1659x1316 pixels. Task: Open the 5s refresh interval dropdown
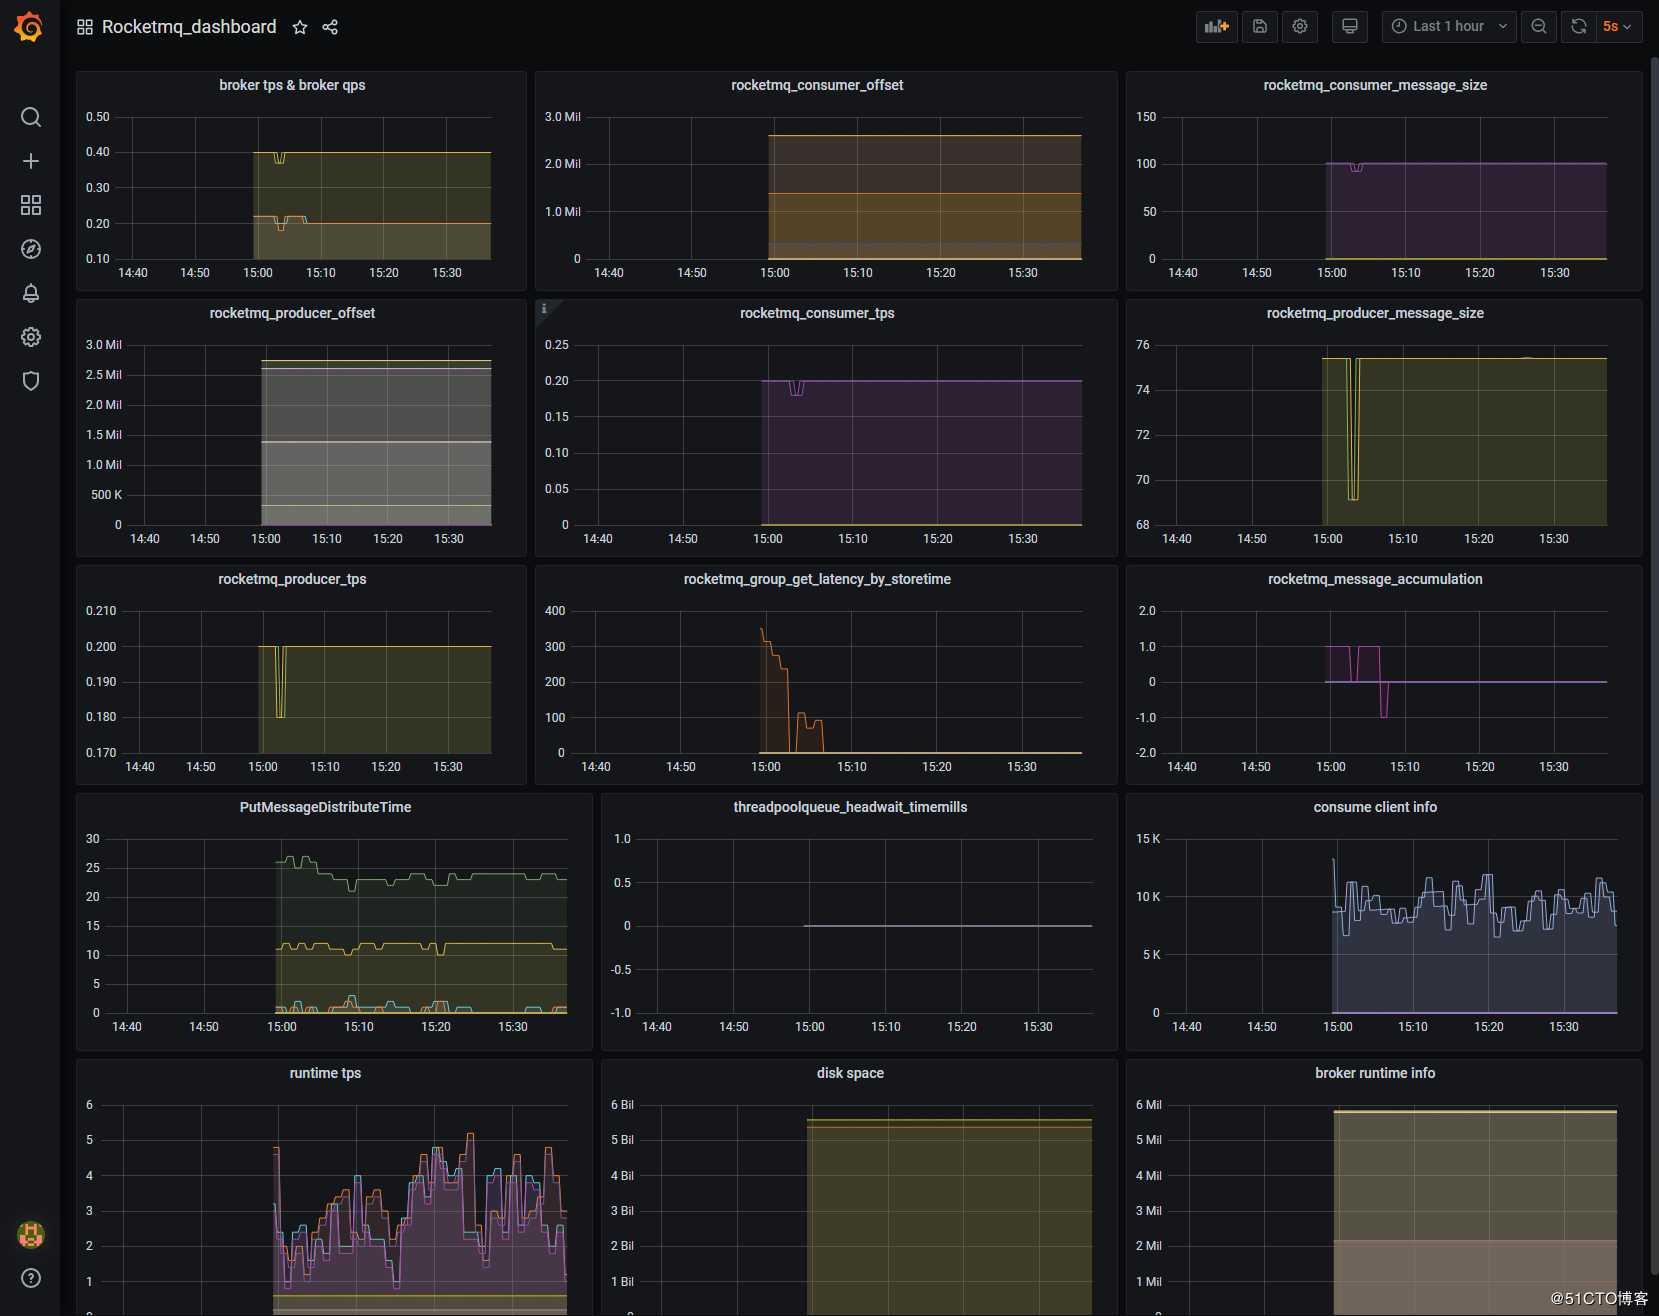pyautogui.click(x=1617, y=27)
